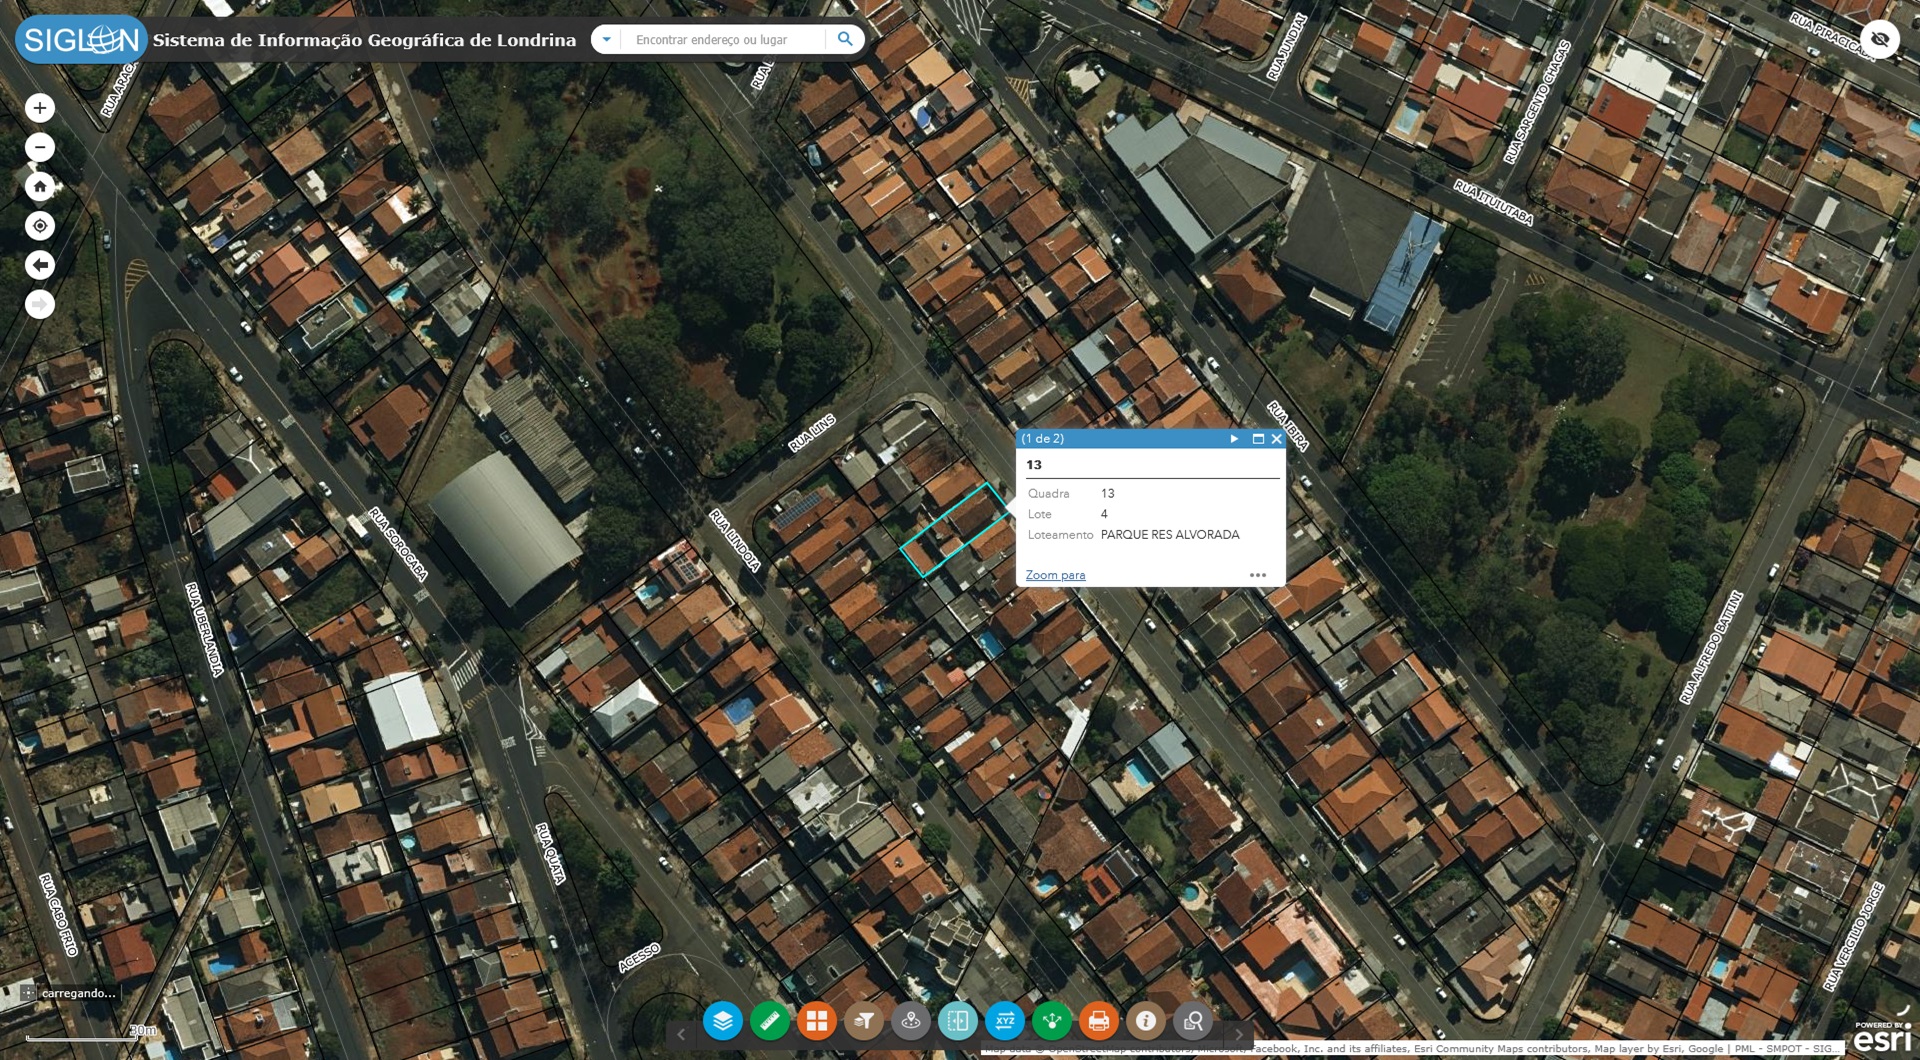The image size is (1920, 1060).
Task: Click the magnifier search button
Action: tap(845, 39)
